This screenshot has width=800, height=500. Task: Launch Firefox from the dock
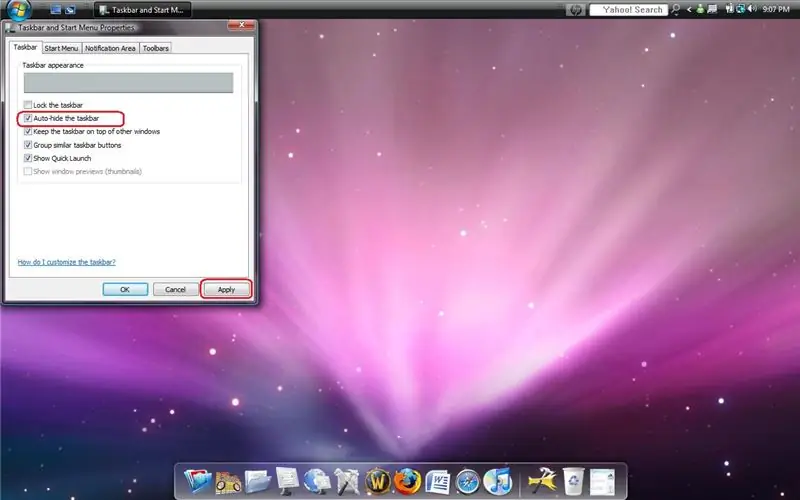point(407,481)
